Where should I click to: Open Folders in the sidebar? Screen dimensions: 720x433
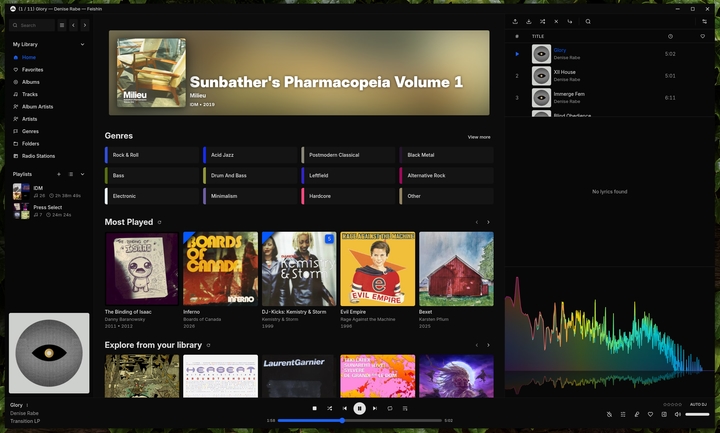(26, 144)
